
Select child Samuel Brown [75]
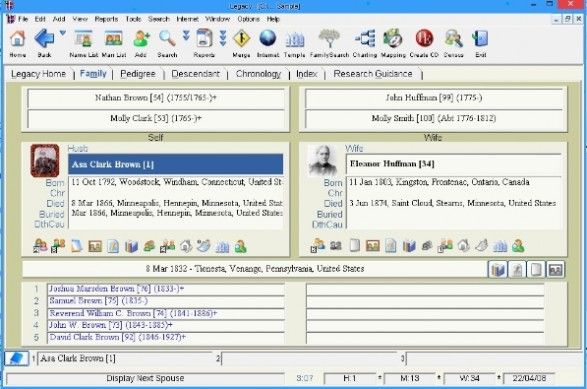pos(166,301)
